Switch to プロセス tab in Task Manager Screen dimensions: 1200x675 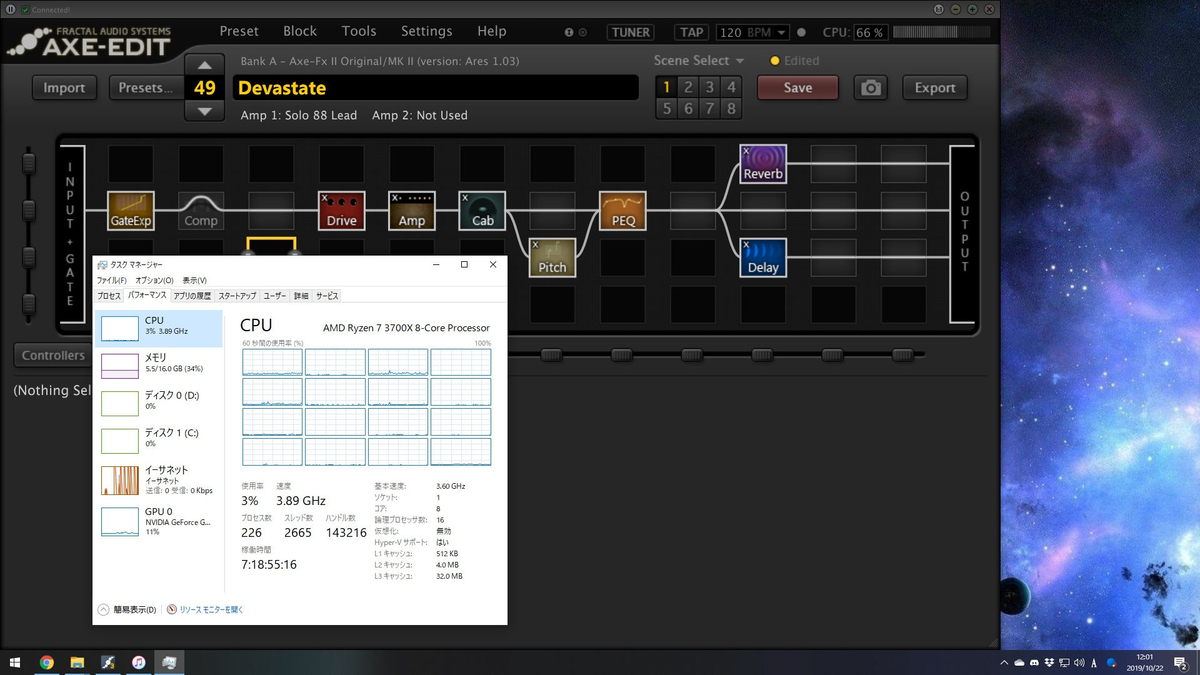tap(109, 296)
